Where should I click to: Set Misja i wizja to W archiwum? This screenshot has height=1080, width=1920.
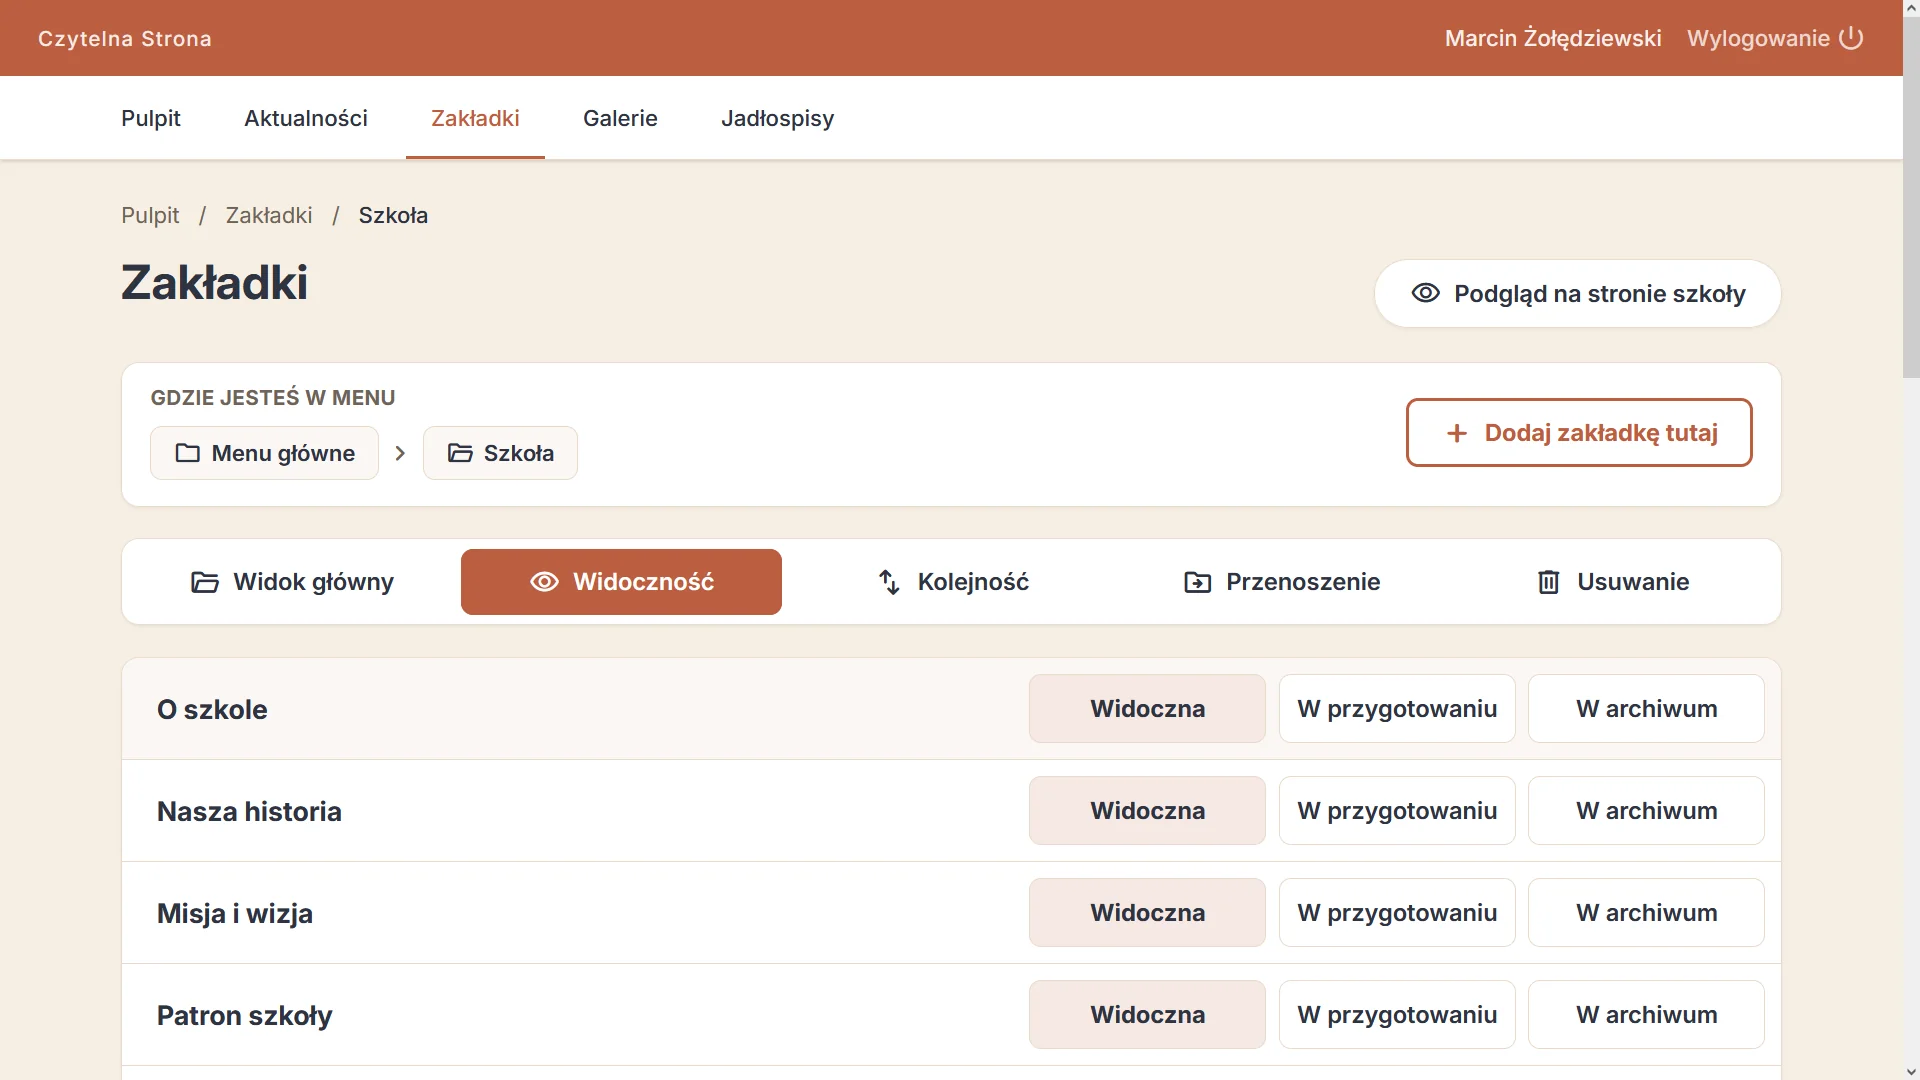tap(1646, 913)
